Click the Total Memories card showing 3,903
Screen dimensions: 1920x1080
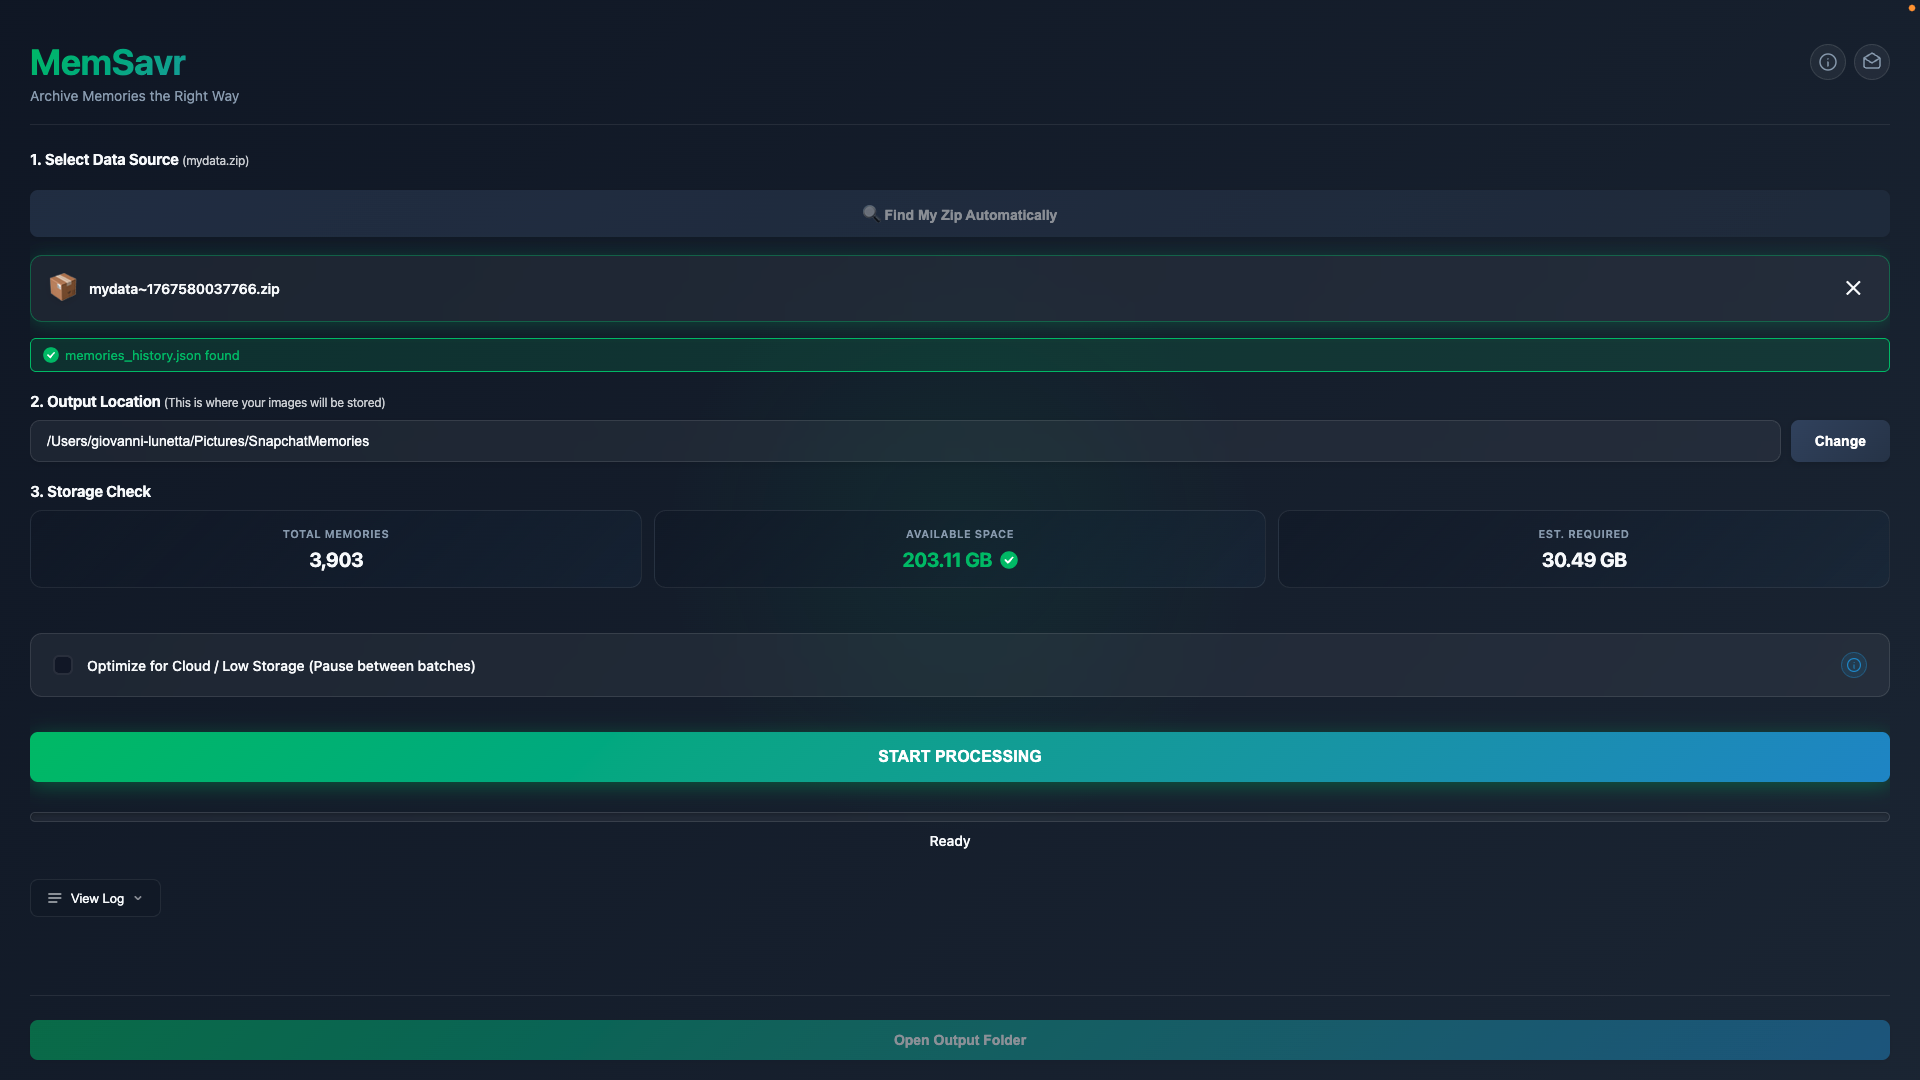[x=335, y=548]
